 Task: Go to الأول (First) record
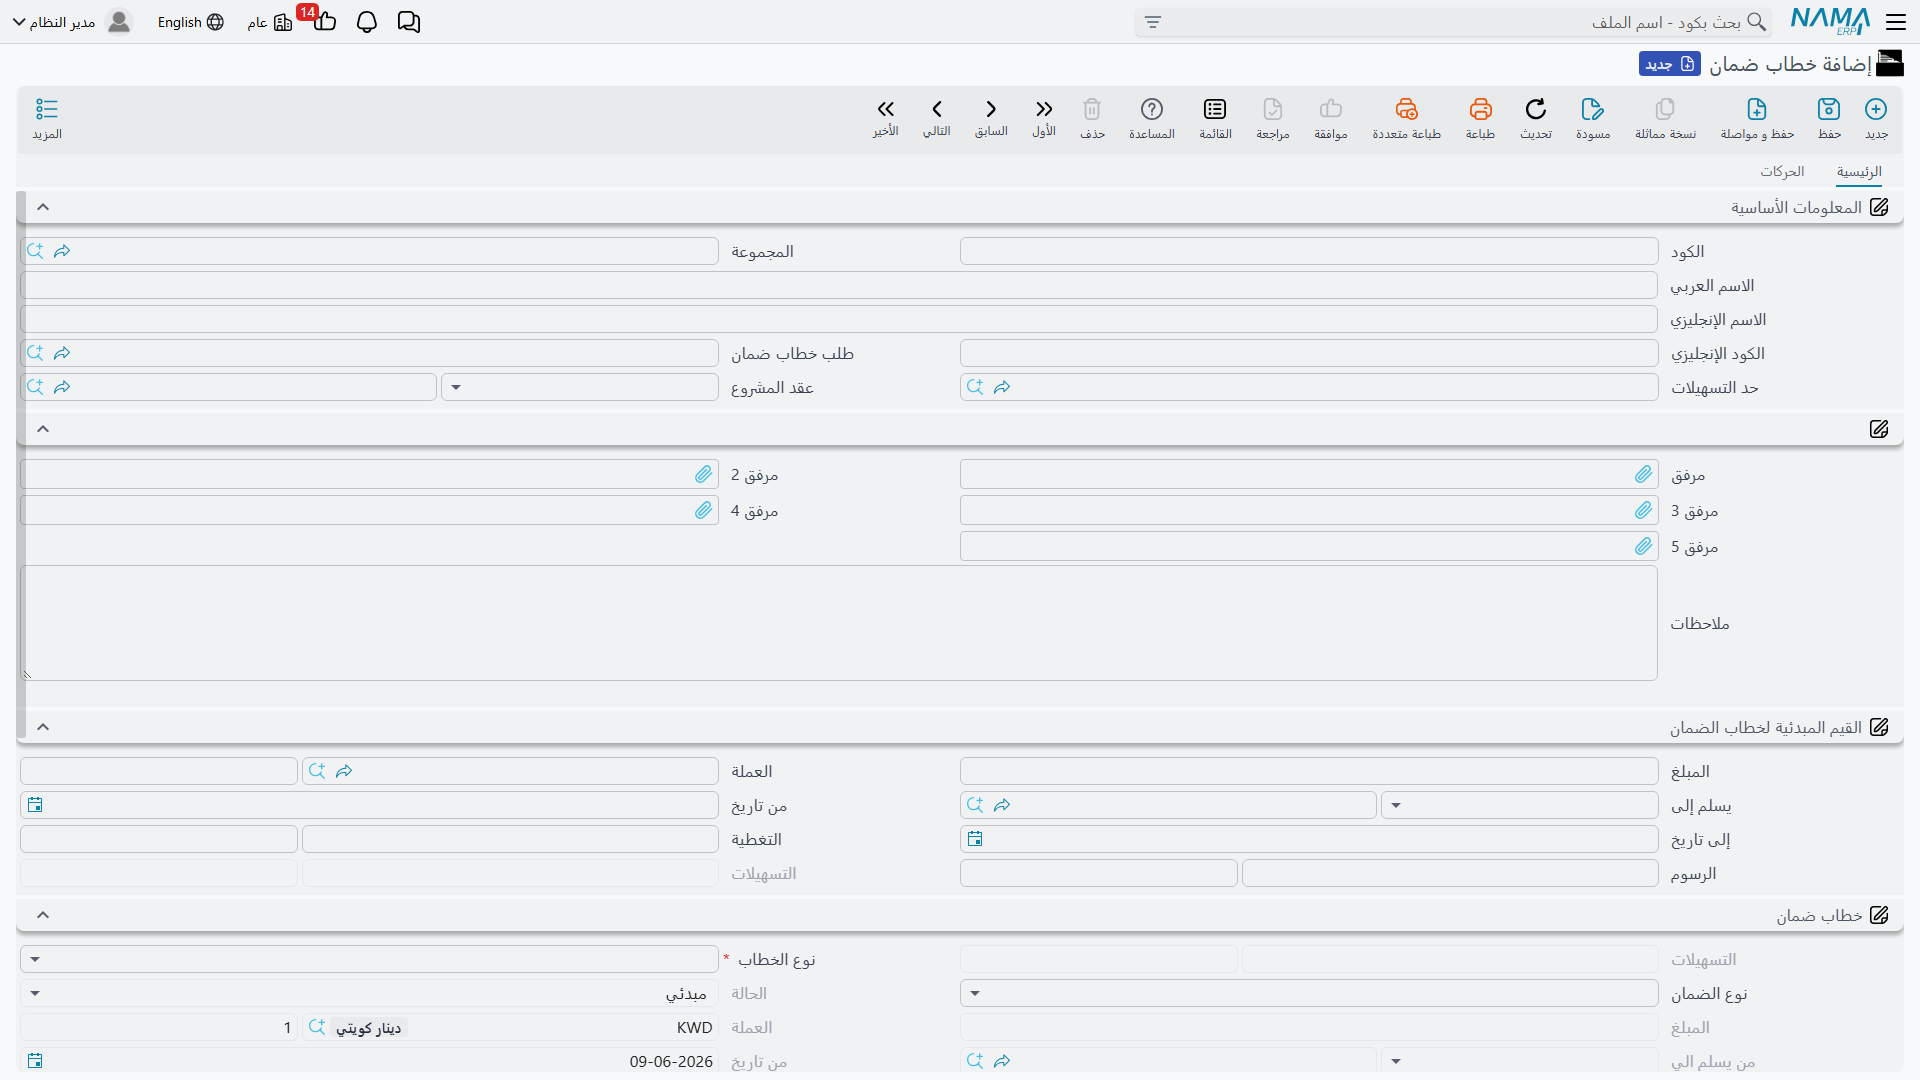1044,109
